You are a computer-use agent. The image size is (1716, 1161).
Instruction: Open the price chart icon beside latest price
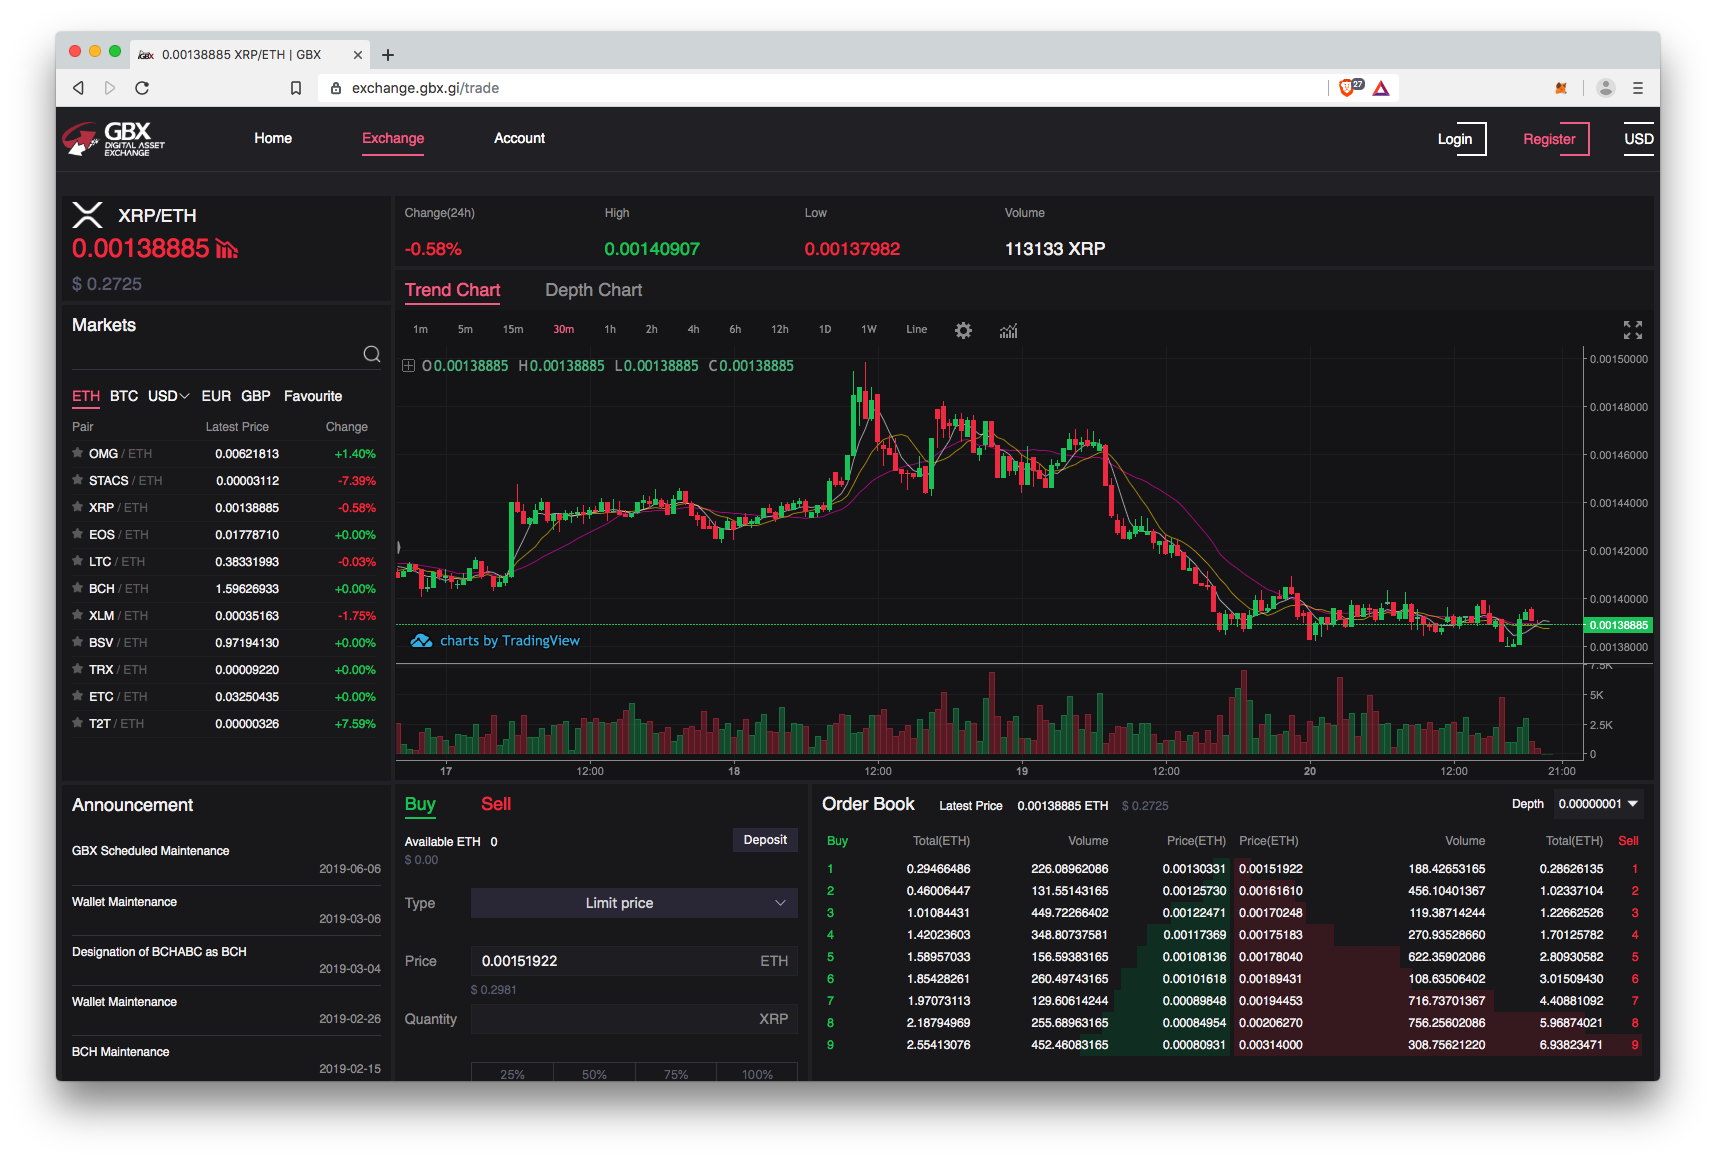[x=227, y=249]
